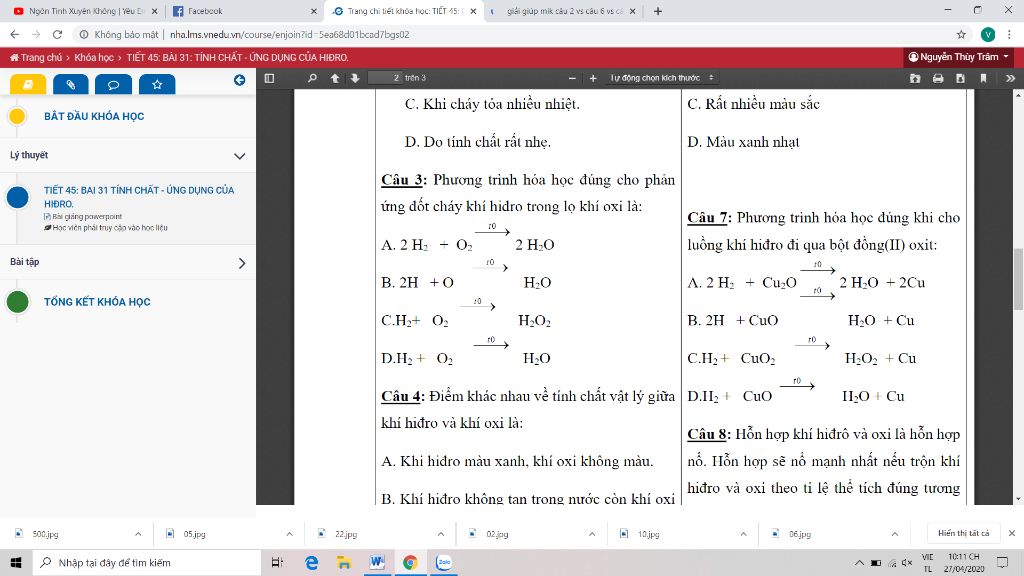The image size is (1024, 576).
Task: Open File Explorer from the taskbar
Action: point(344,562)
